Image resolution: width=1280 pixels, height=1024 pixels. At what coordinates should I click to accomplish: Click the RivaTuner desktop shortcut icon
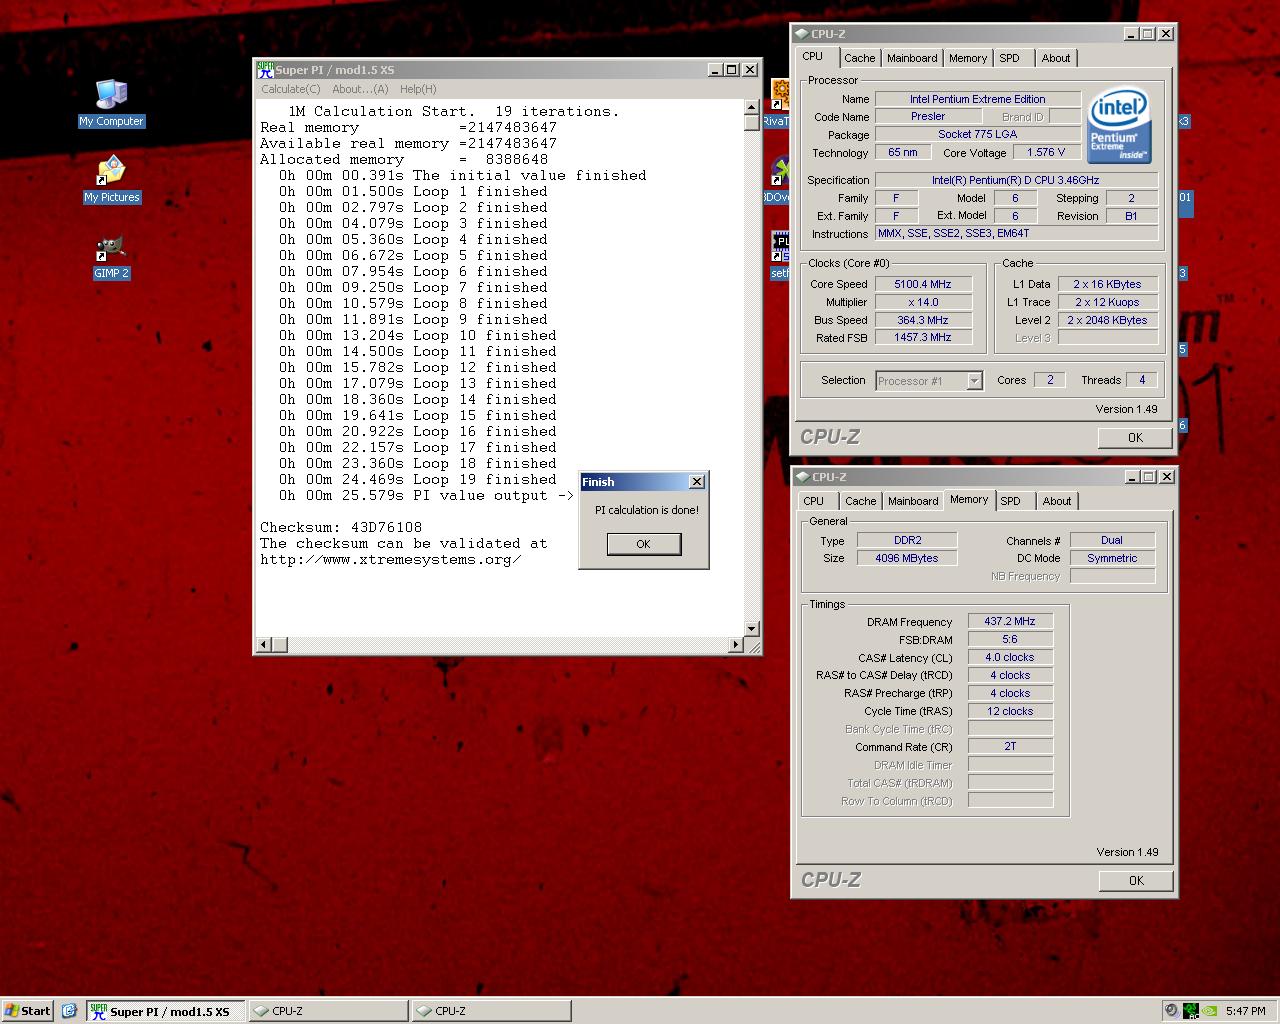[781, 96]
